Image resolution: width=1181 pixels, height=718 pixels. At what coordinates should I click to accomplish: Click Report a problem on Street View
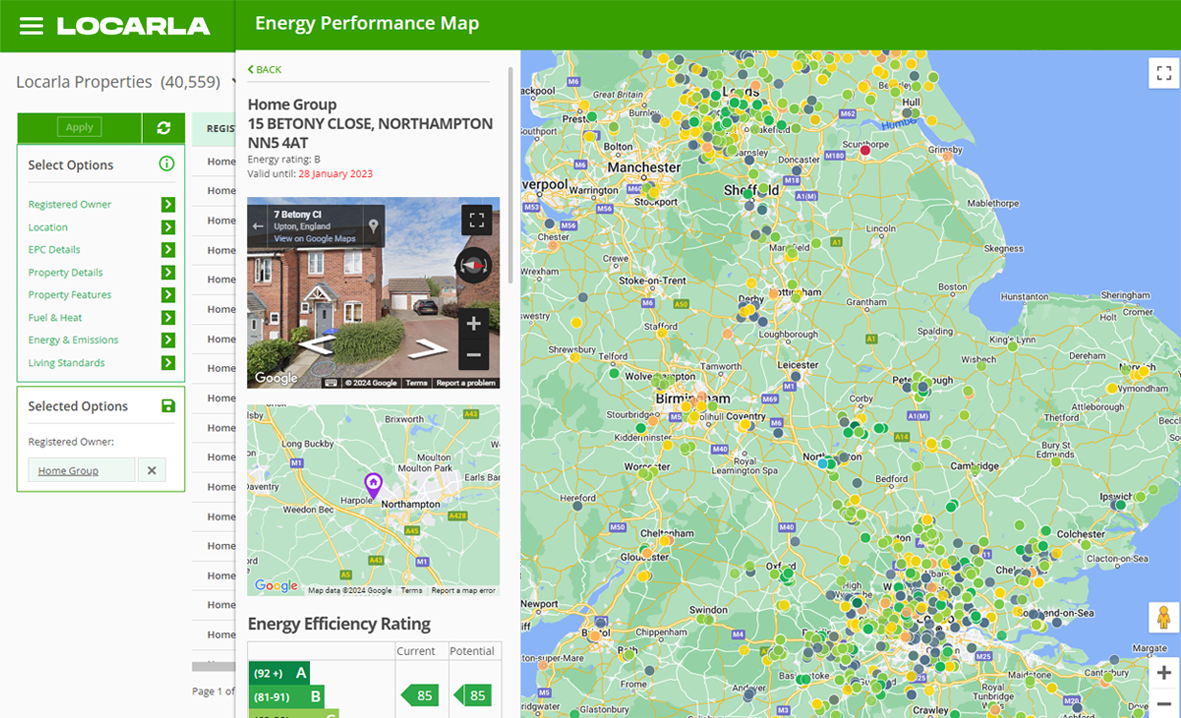pos(465,383)
